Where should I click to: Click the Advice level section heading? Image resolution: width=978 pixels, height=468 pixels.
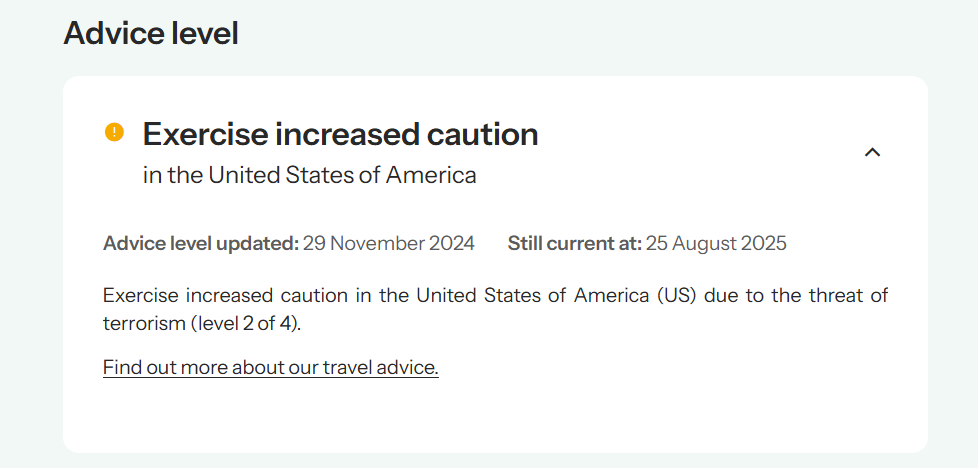[x=151, y=33]
